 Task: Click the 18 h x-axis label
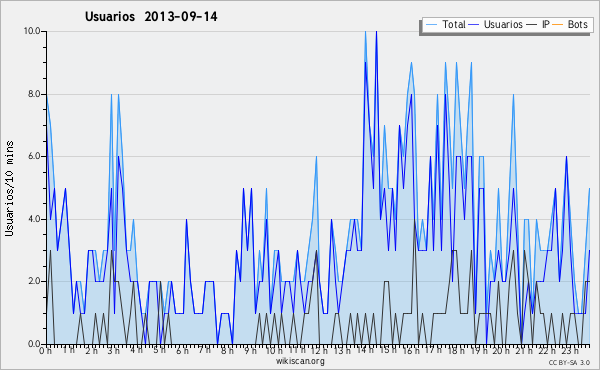[456, 351]
